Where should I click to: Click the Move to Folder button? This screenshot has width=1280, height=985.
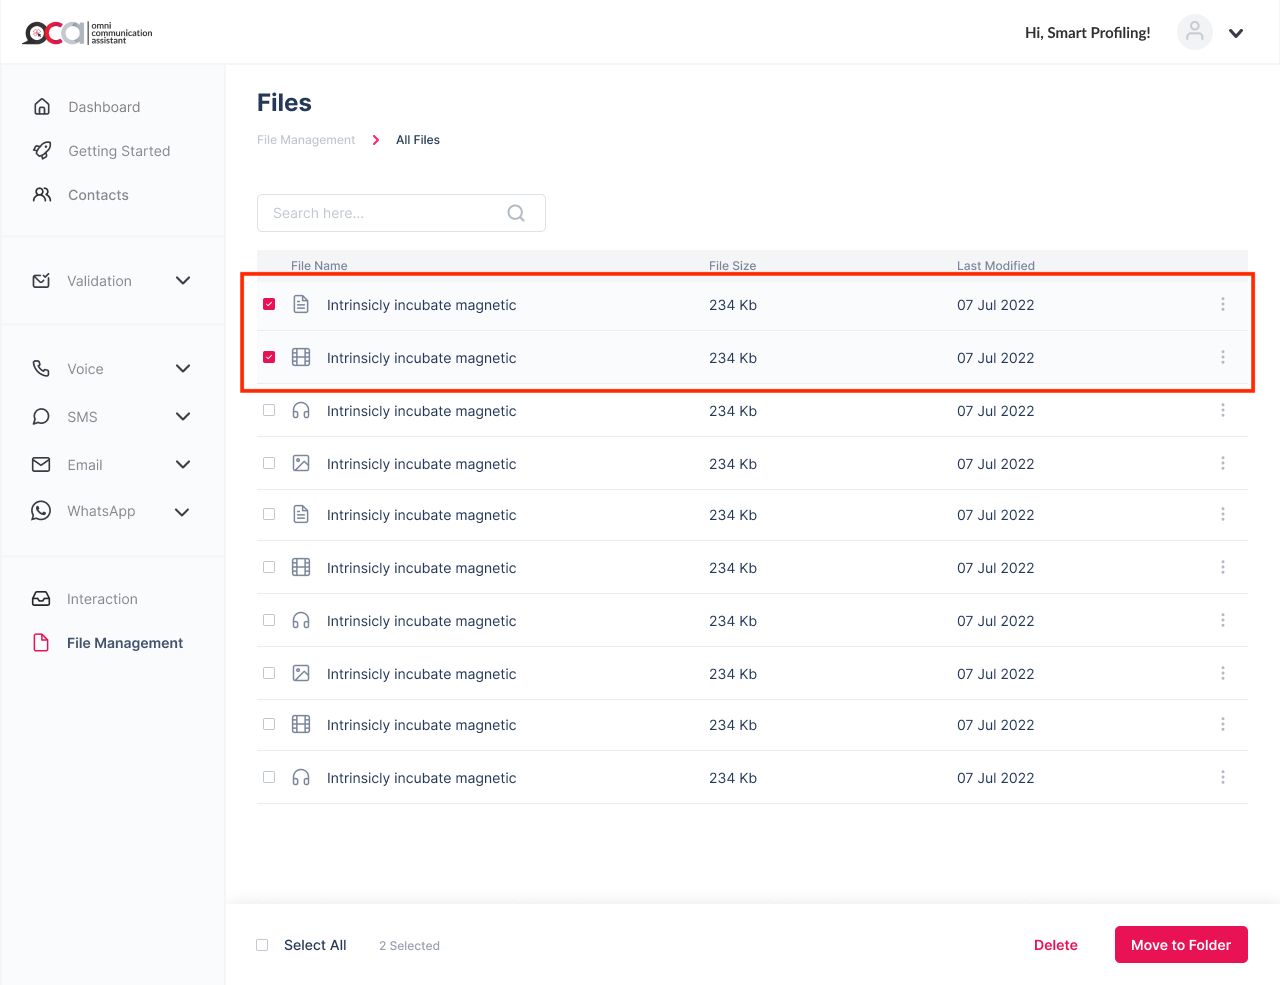[x=1180, y=945]
